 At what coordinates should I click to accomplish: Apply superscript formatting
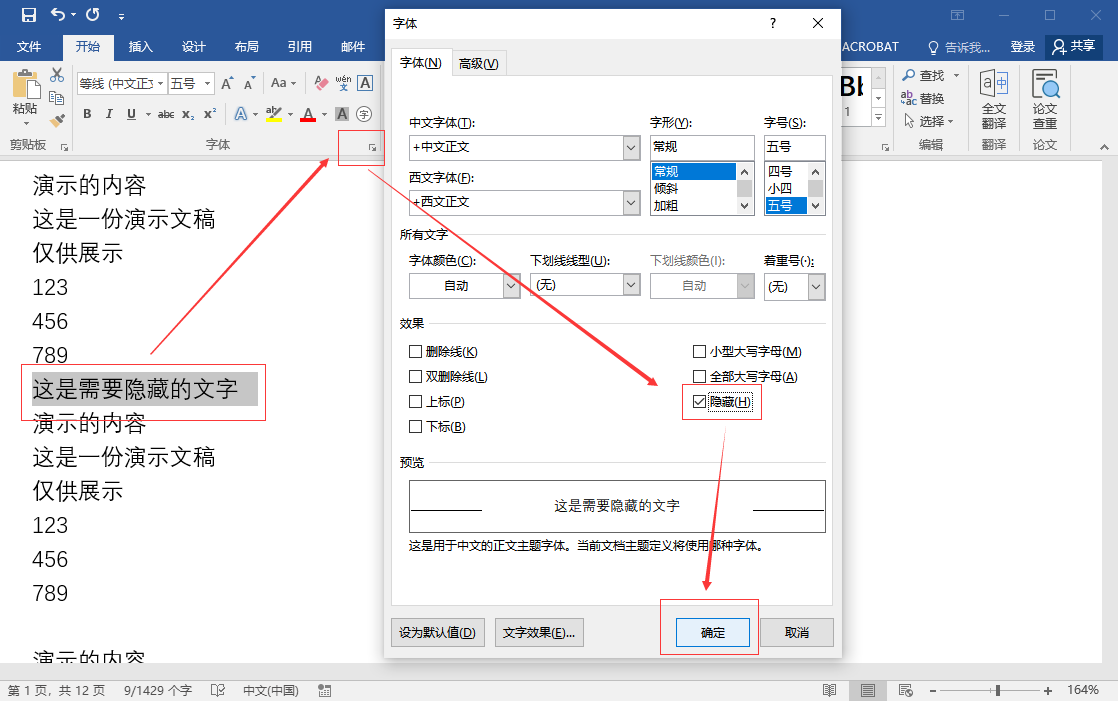pyautogui.click(x=210, y=114)
